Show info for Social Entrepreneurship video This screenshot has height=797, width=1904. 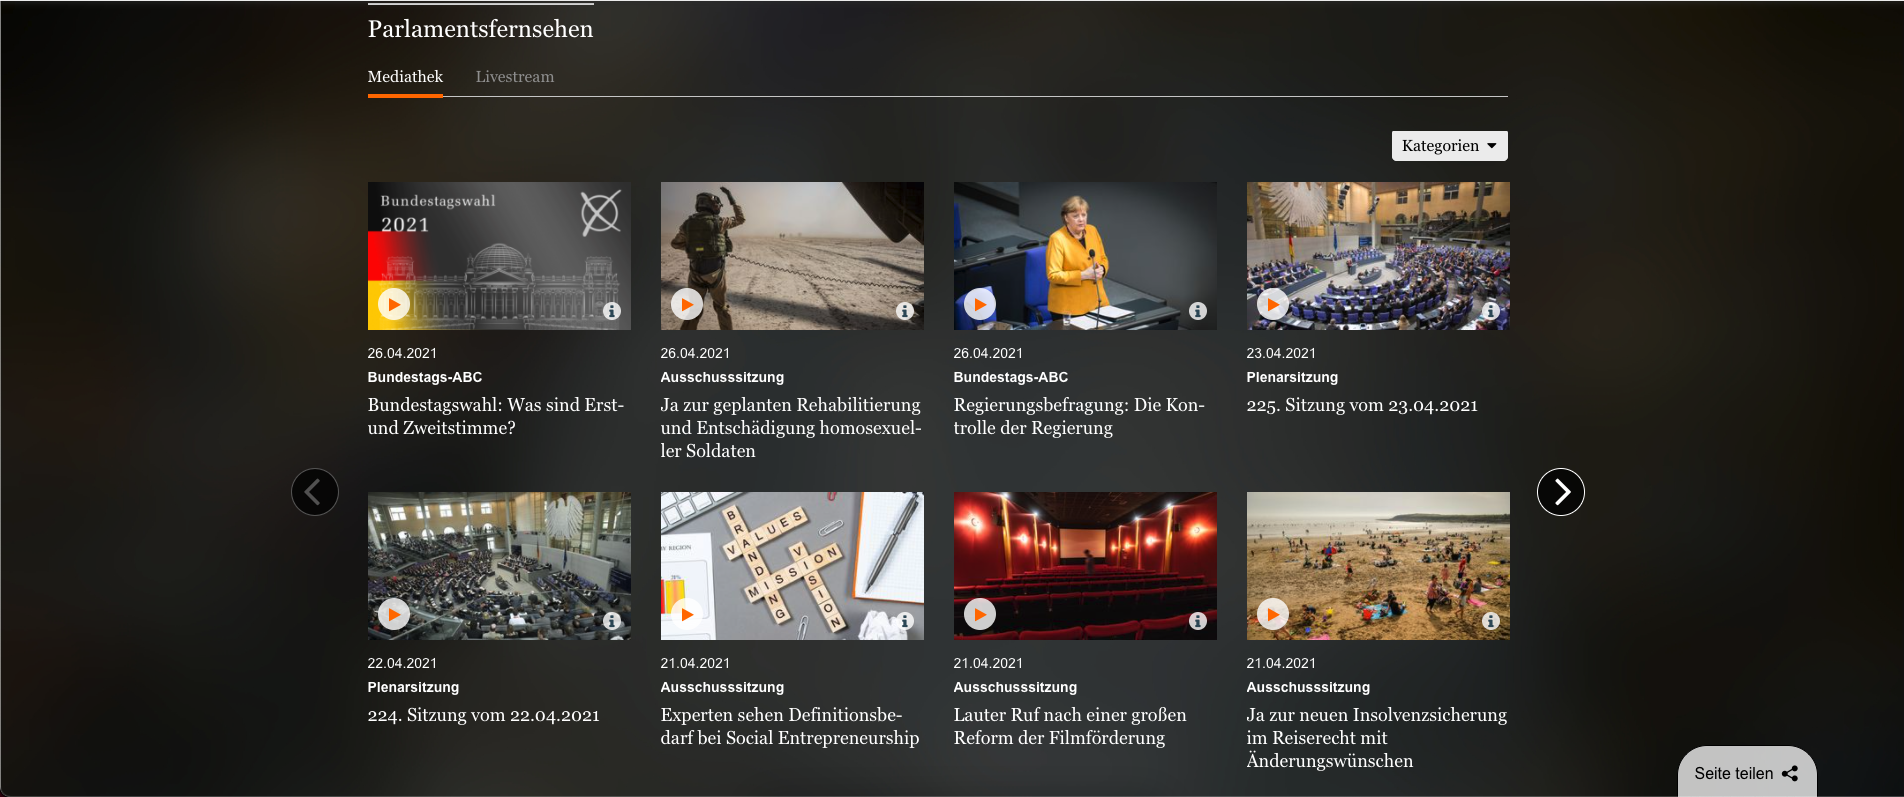905,621
